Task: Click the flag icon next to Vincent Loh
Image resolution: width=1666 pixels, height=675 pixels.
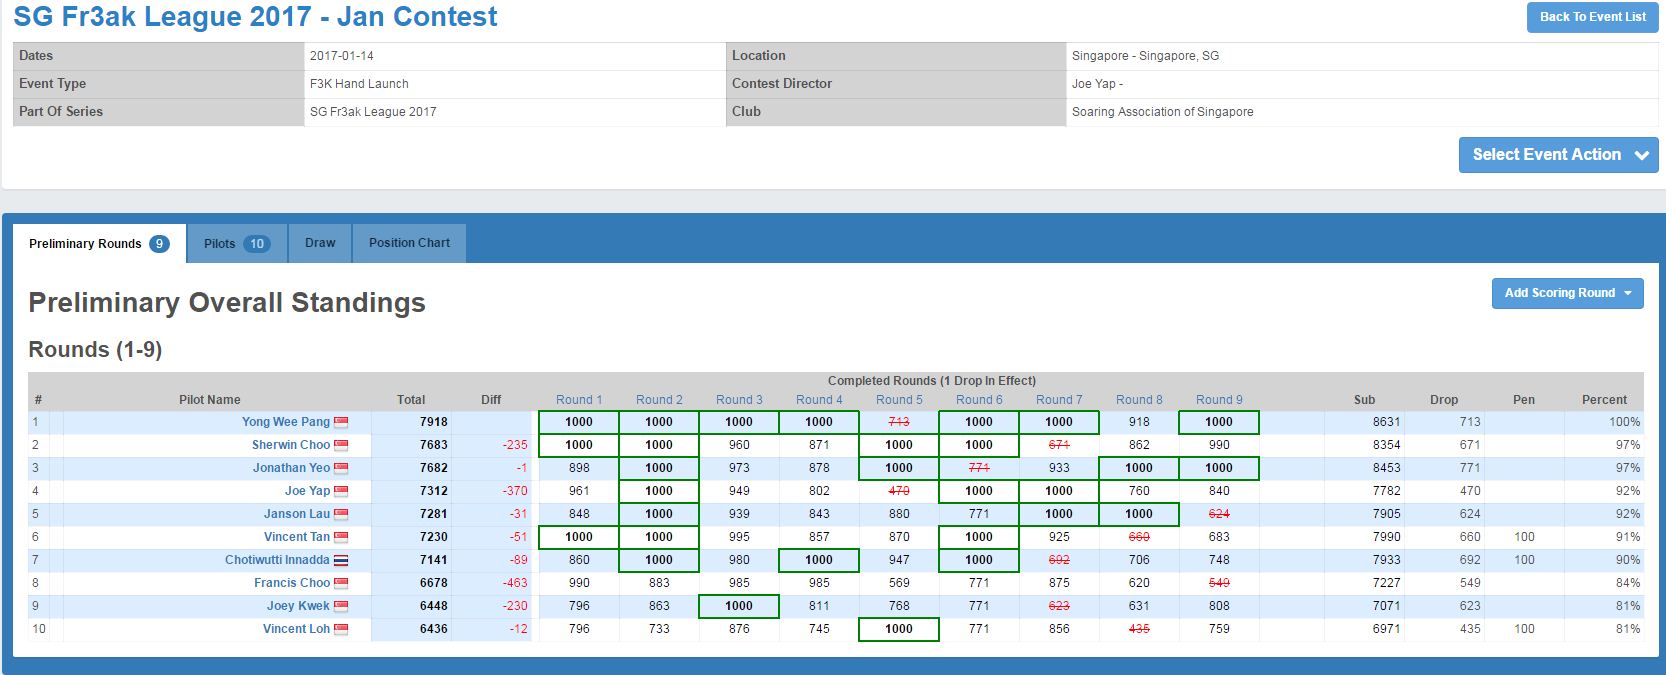Action: point(341,629)
